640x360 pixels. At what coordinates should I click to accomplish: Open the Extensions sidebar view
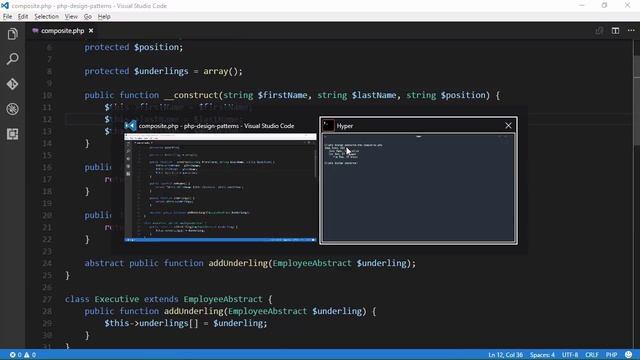click(x=12, y=134)
